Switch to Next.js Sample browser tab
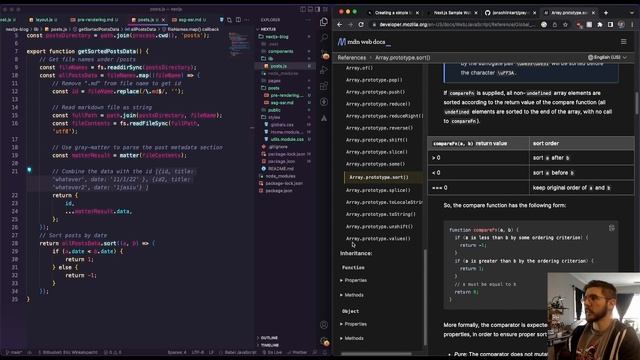The height and width of the screenshot is (360, 640). tap(451, 13)
